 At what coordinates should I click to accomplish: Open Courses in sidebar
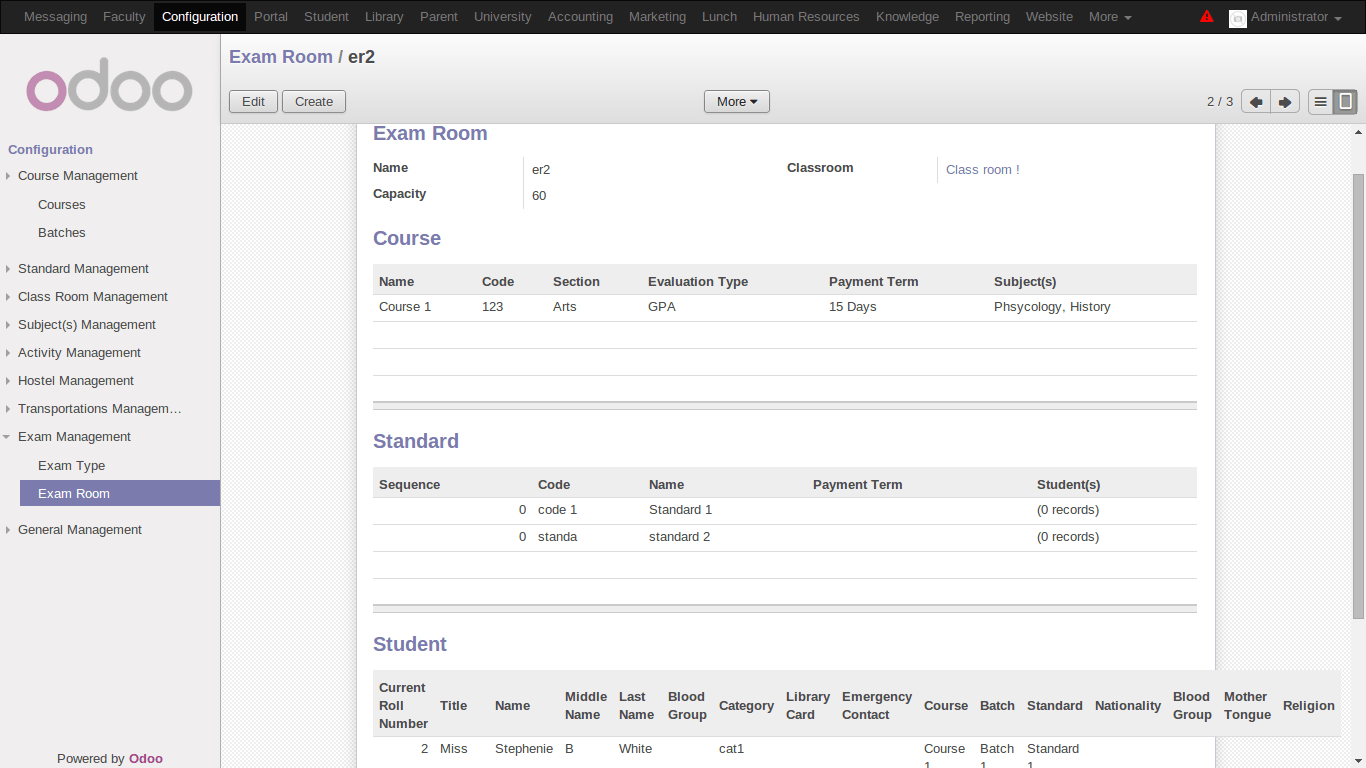point(62,205)
